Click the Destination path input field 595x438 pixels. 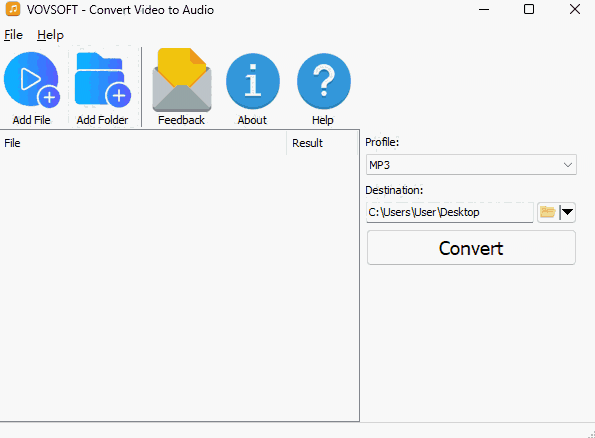click(450, 212)
